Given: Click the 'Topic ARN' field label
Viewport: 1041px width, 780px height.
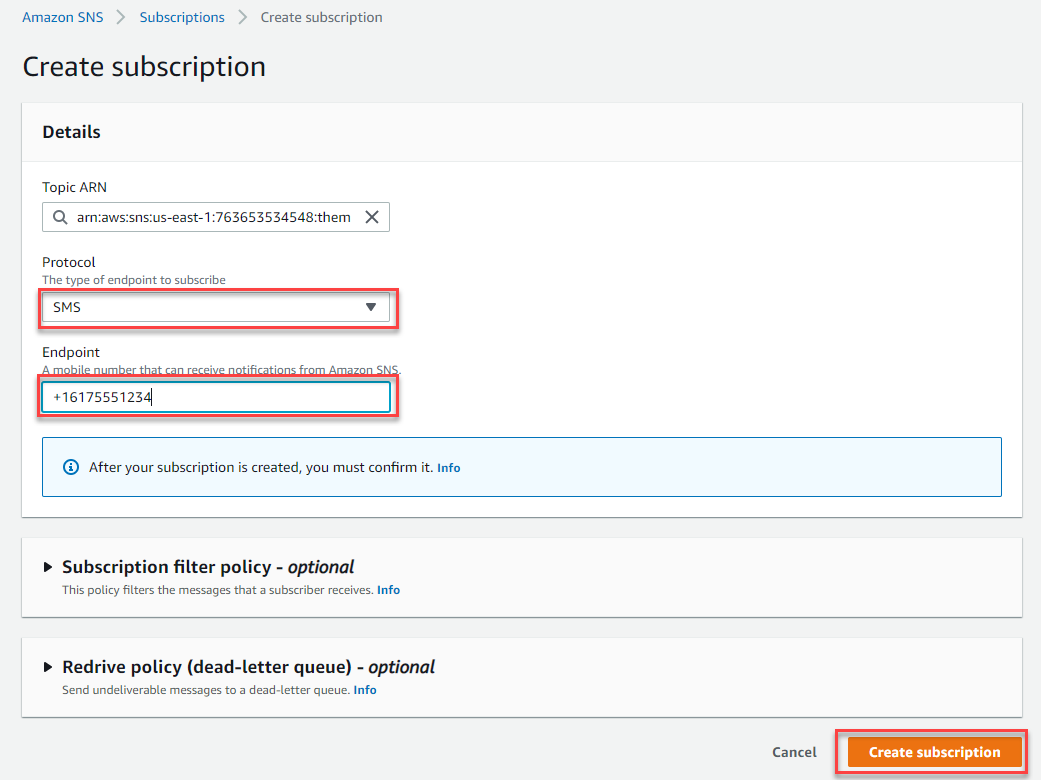Looking at the screenshot, I should point(74,187).
